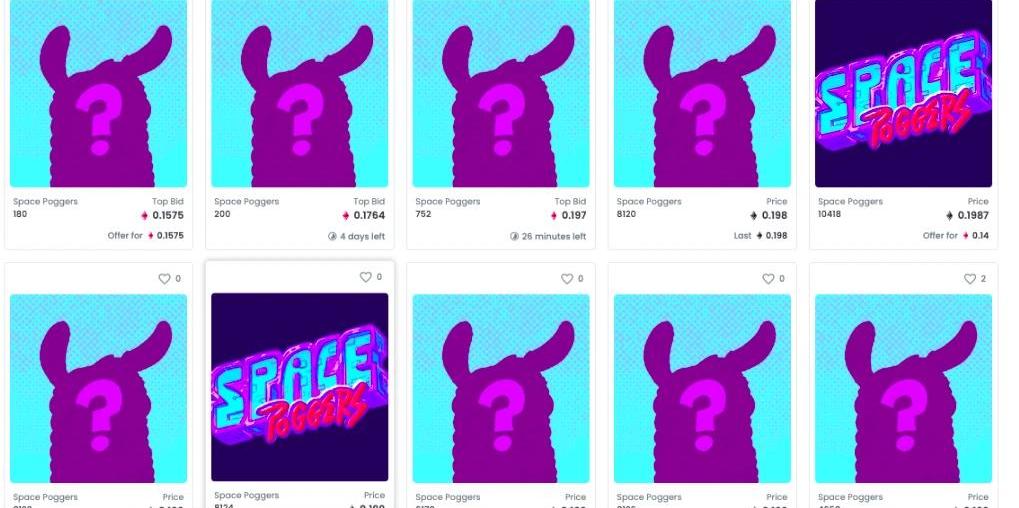Open the Space Poggers logo image for item 10418
The height and width of the screenshot is (508, 1019).
(903, 94)
